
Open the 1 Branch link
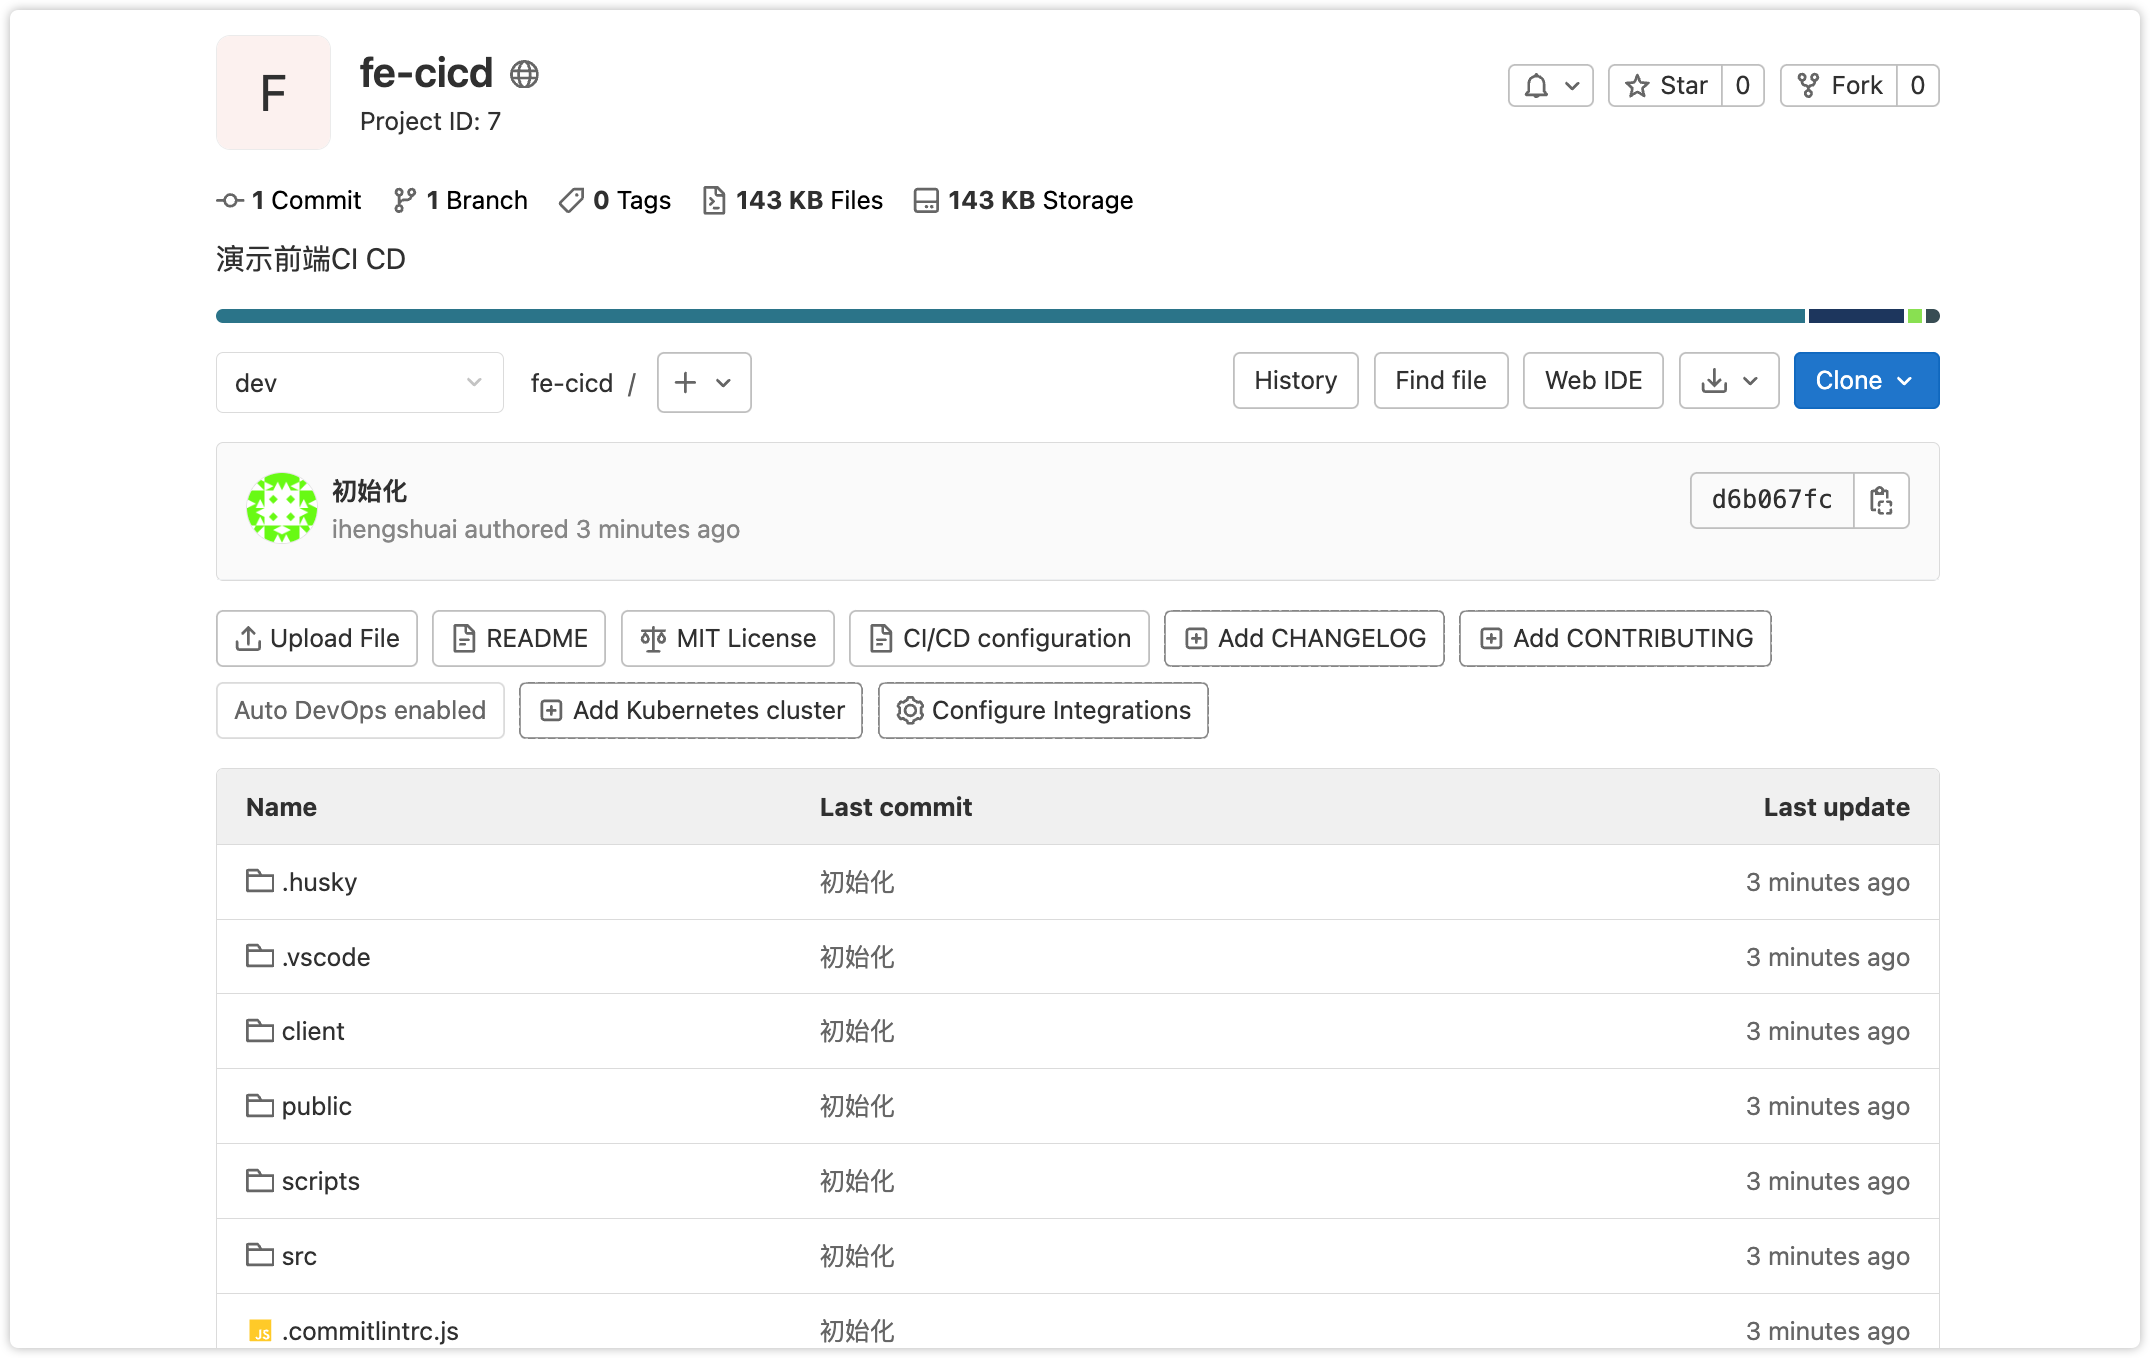point(460,200)
